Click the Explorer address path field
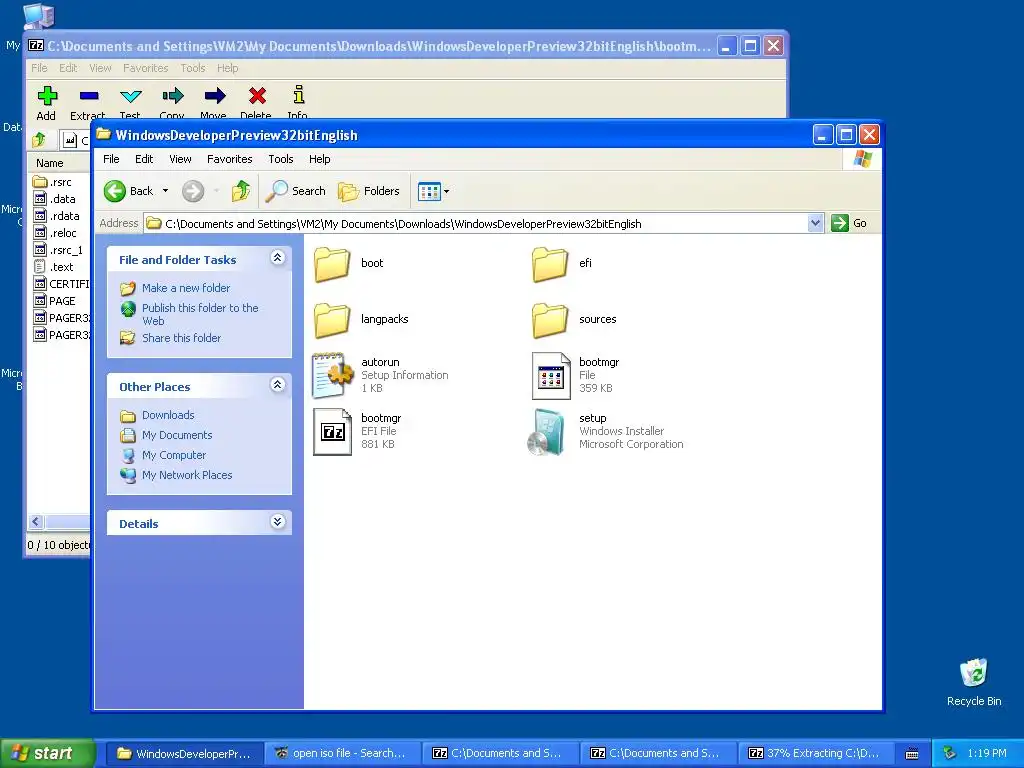 (475, 224)
